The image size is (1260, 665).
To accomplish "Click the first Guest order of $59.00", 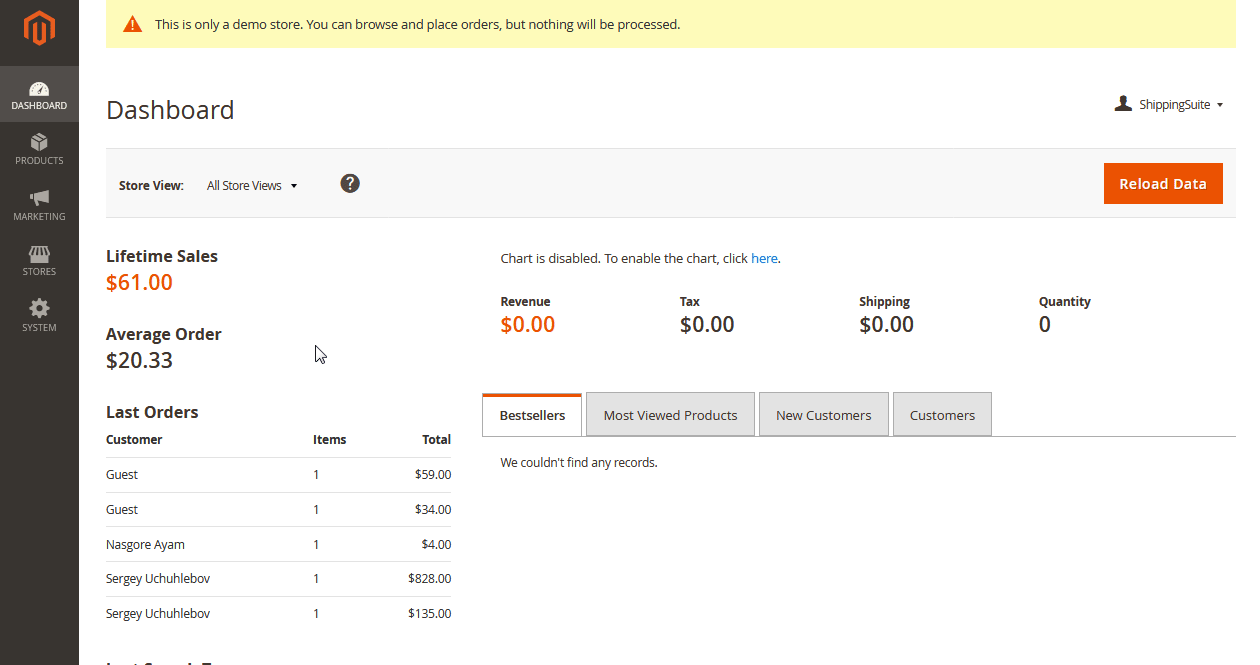I will coord(278,475).
